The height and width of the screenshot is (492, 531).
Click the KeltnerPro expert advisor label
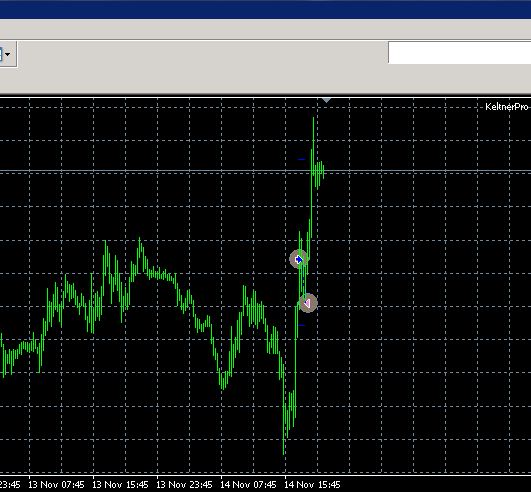click(x=507, y=107)
